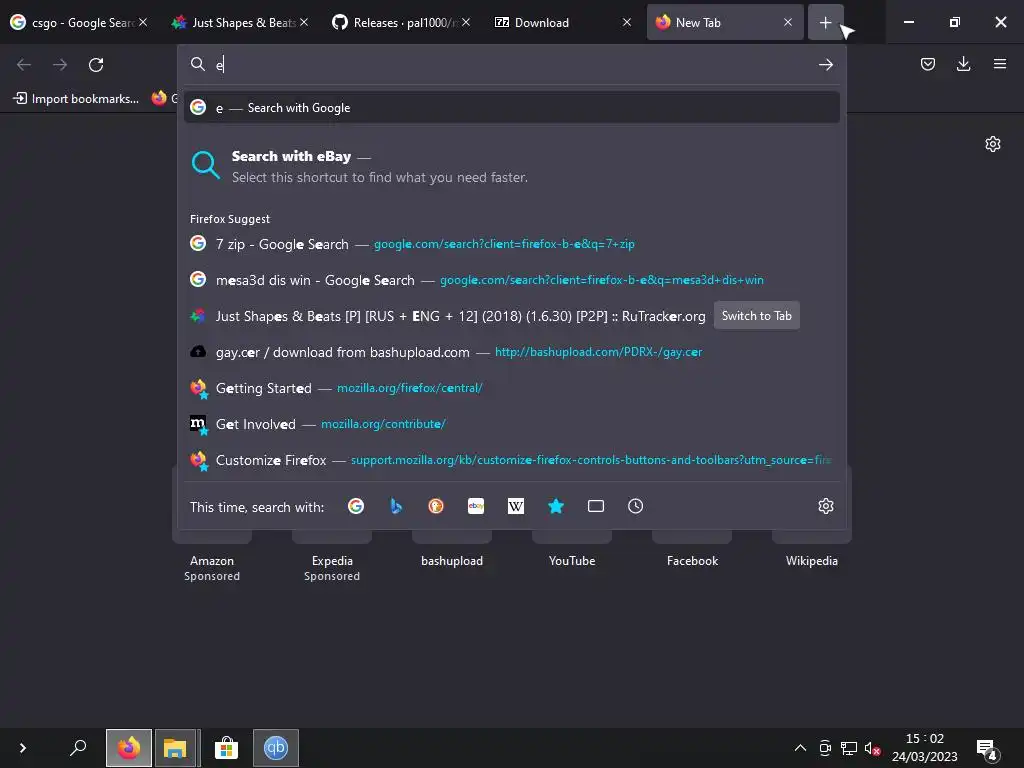1024x768 pixels.
Task: Click the taskbar clock and date
Action: (x=925, y=748)
